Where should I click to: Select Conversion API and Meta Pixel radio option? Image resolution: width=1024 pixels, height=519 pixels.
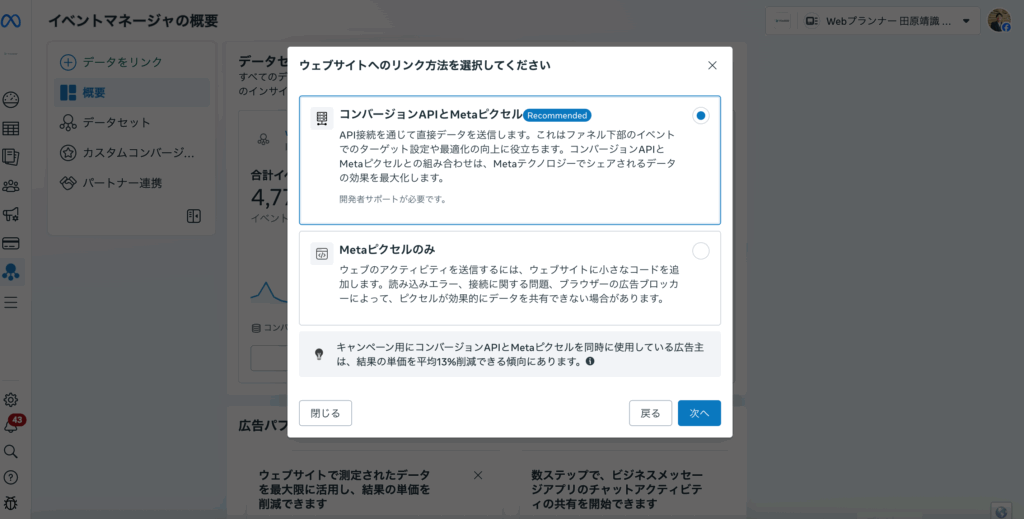[x=700, y=116]
